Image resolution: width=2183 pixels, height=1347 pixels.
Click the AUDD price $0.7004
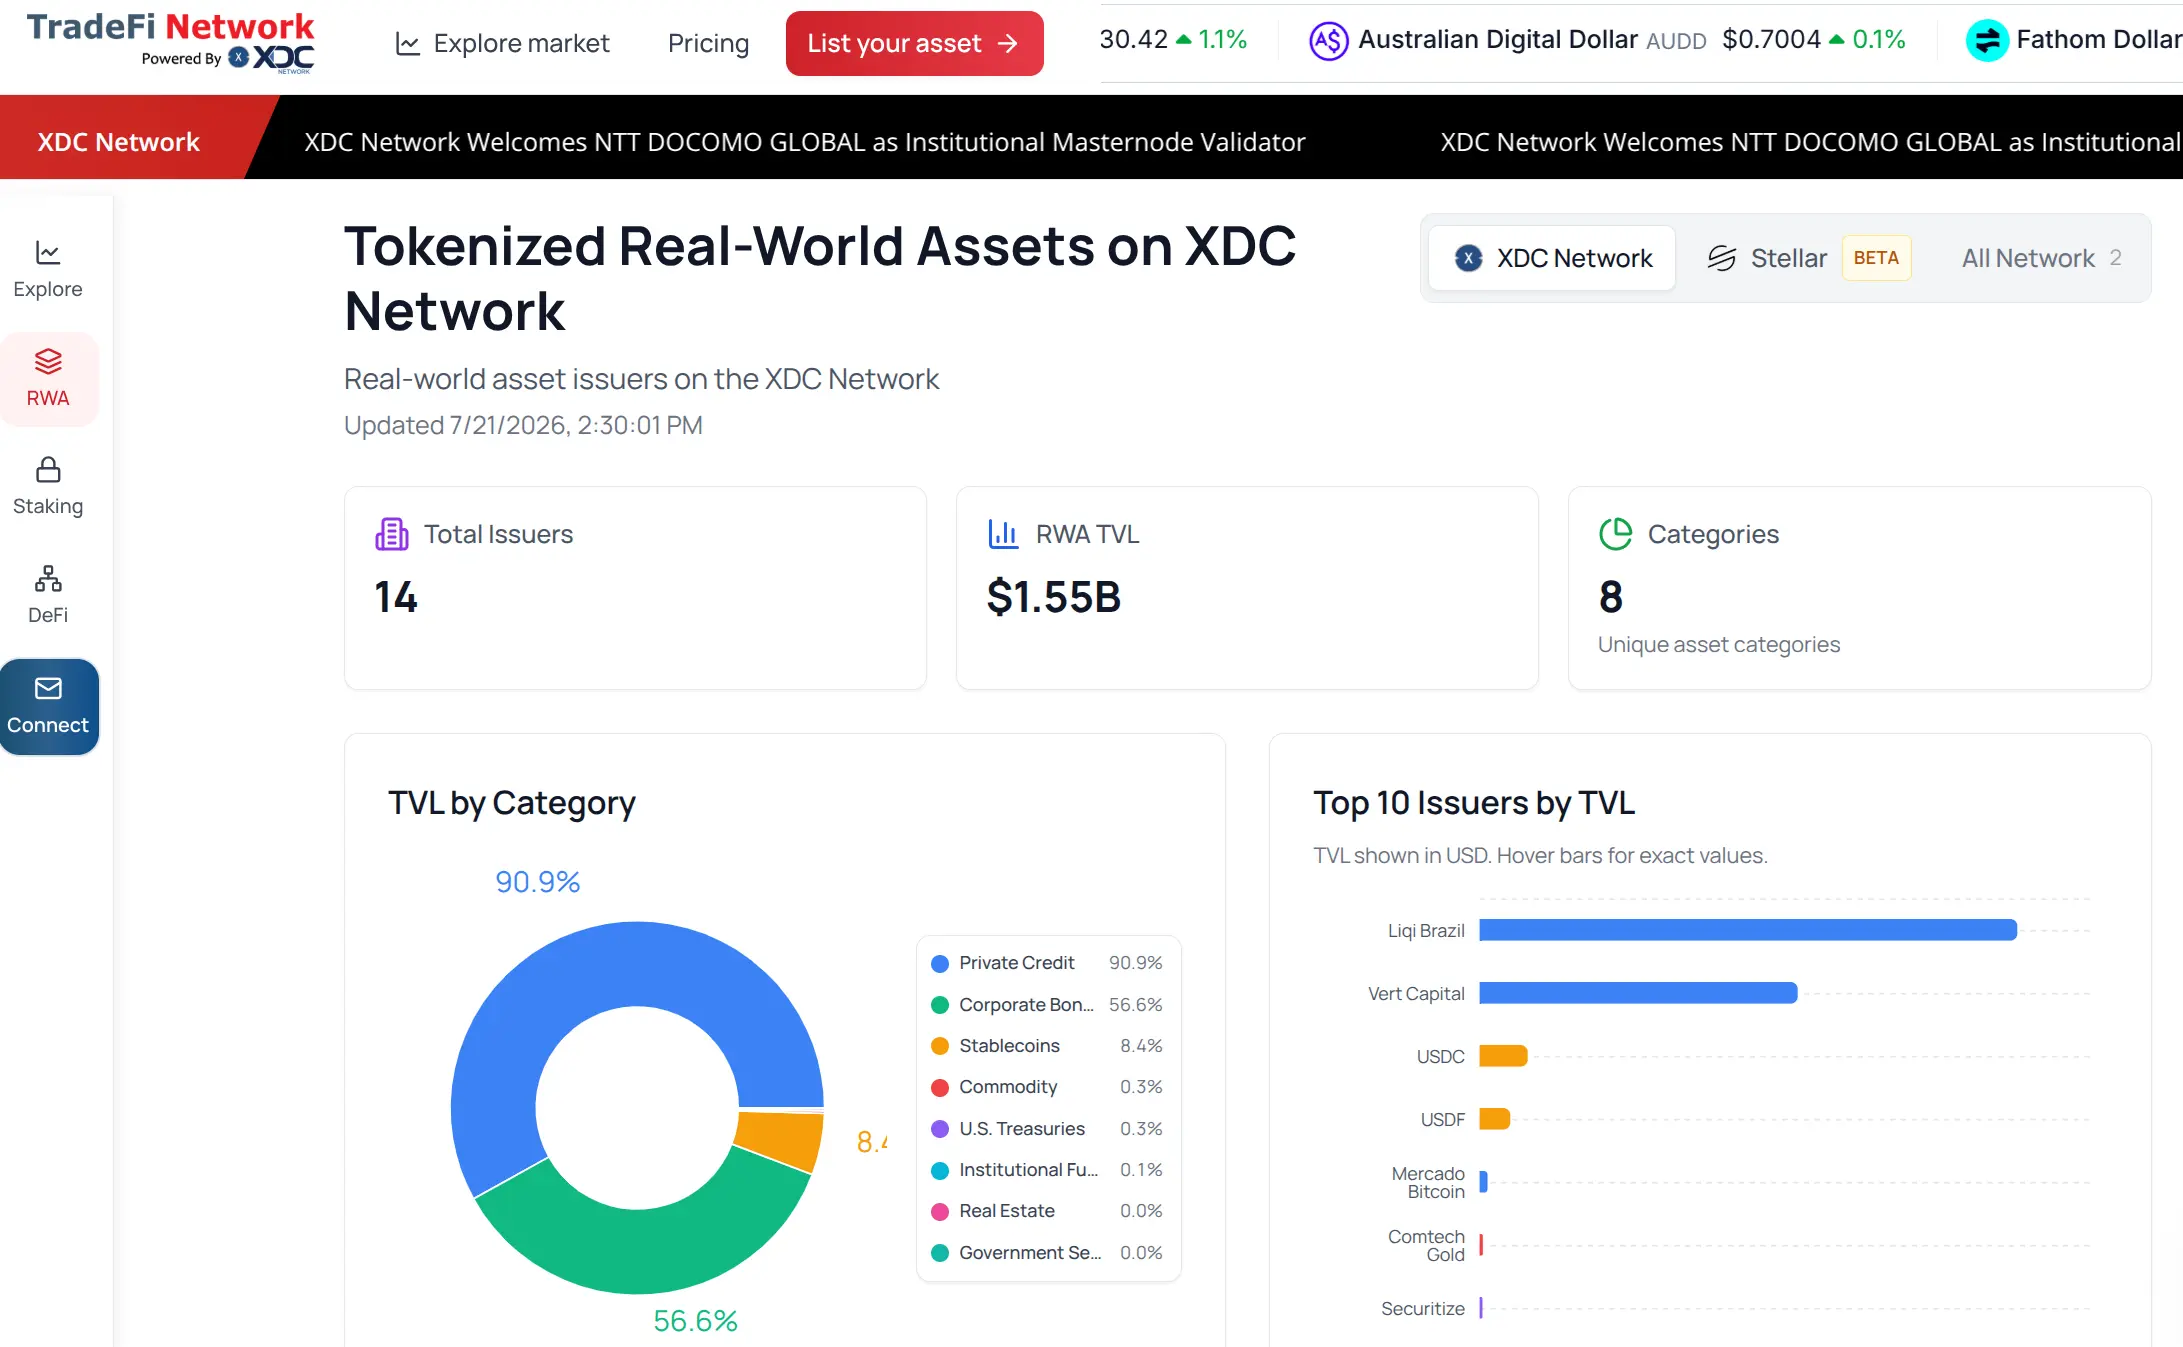click(x=1771, y=40)
